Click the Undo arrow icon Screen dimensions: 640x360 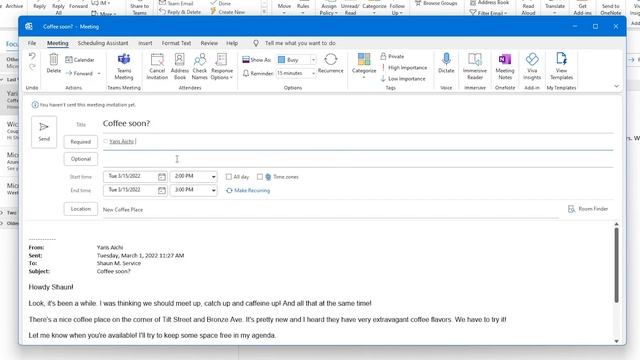[x=32, y=56]
